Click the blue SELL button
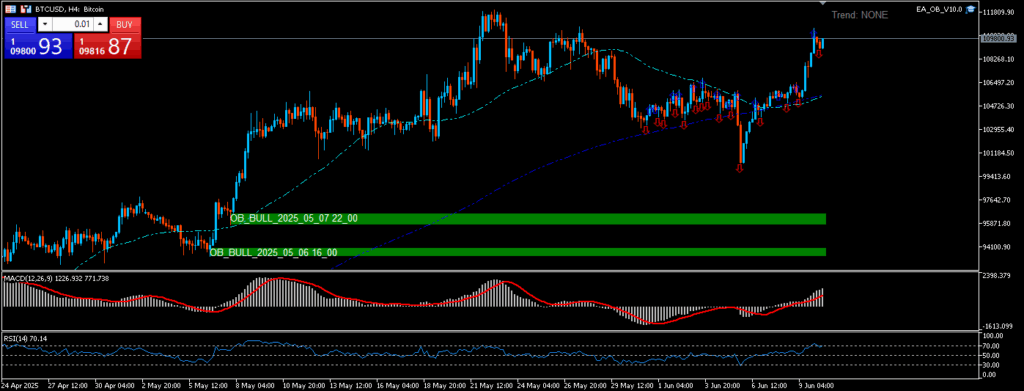The image size is (1024, 391). point(20,25)
